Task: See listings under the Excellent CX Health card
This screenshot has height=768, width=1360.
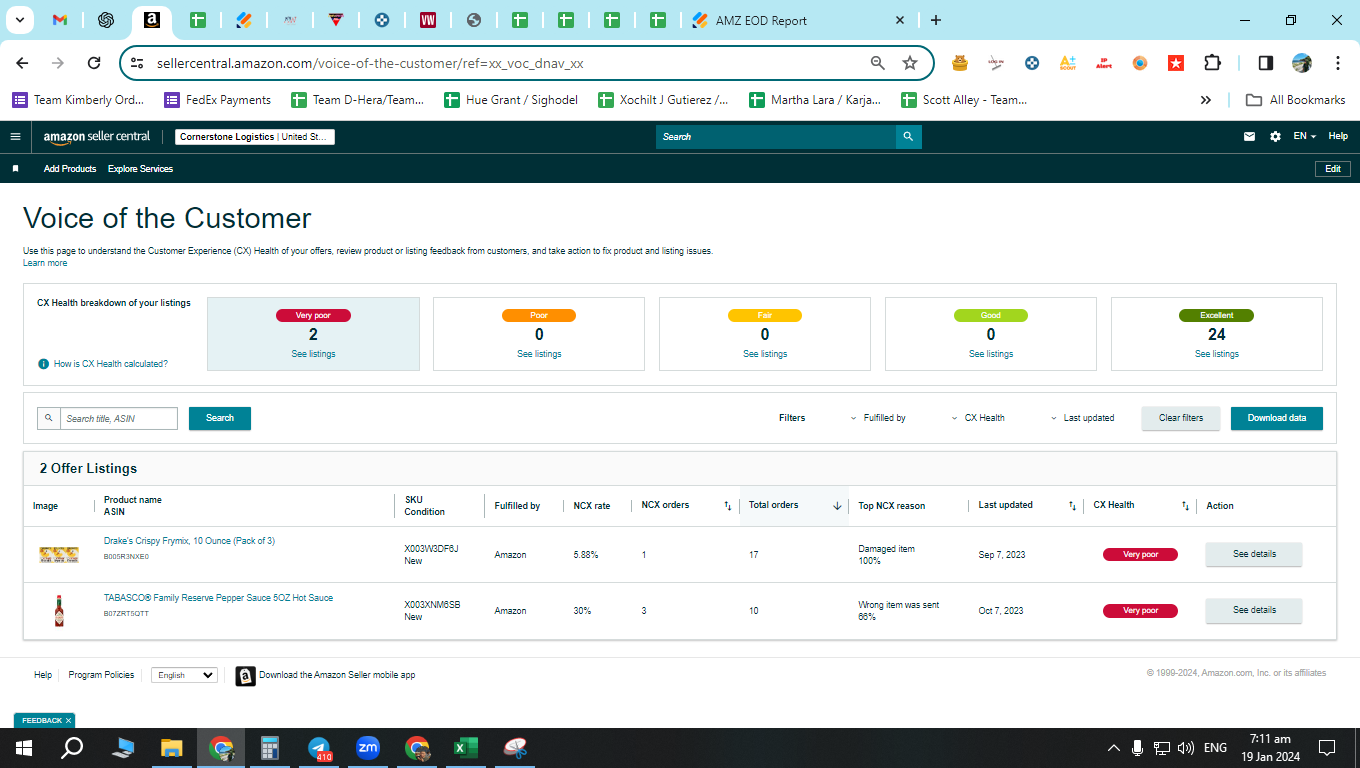Action: point(1217,354)
